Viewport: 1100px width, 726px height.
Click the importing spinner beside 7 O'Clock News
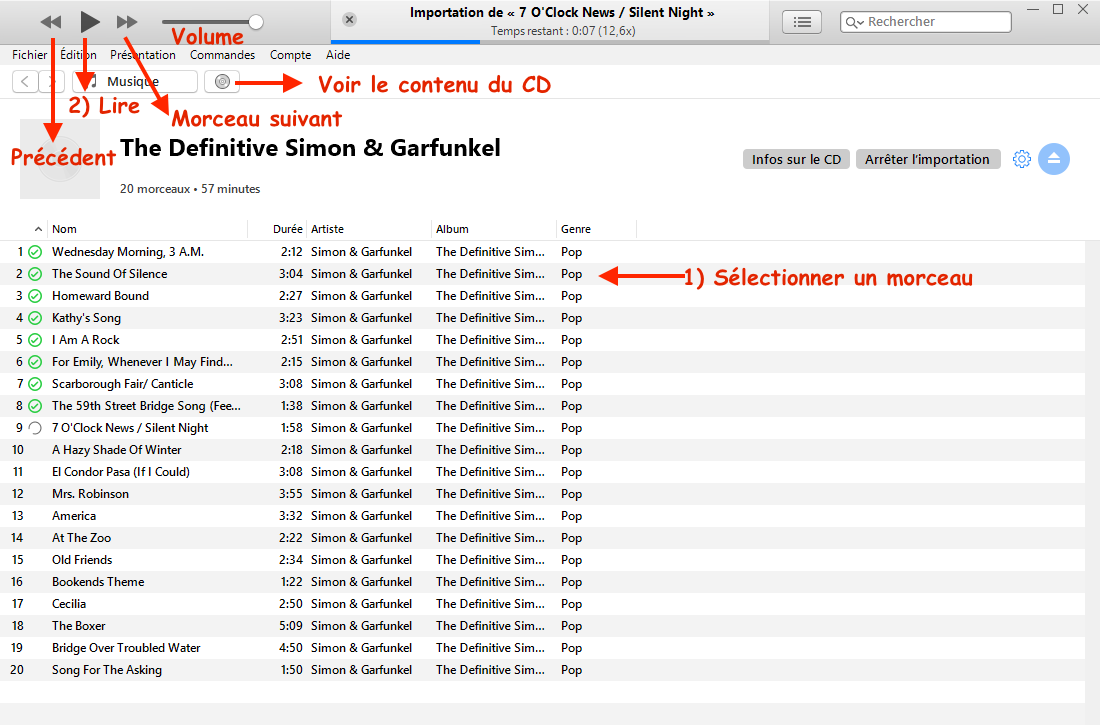tap(35, 428)
